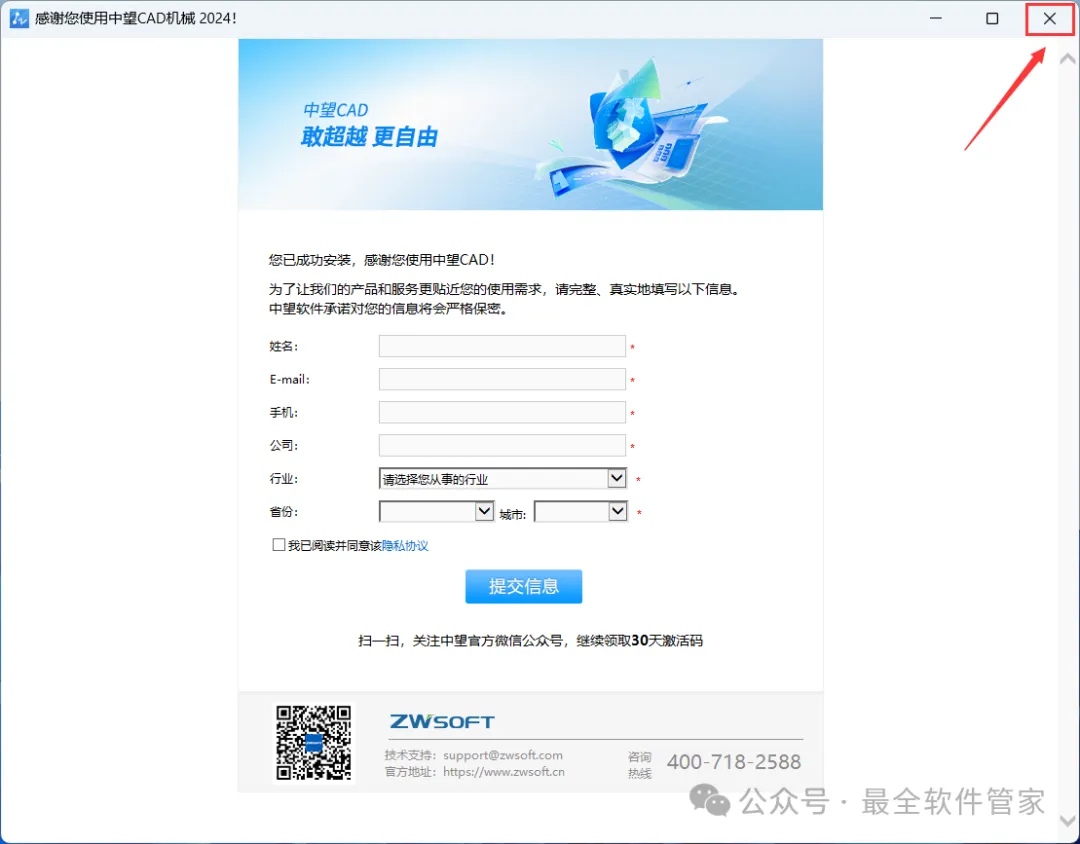Click the 公司 company input field
The image size is (1080, 844).
[502, 445]
